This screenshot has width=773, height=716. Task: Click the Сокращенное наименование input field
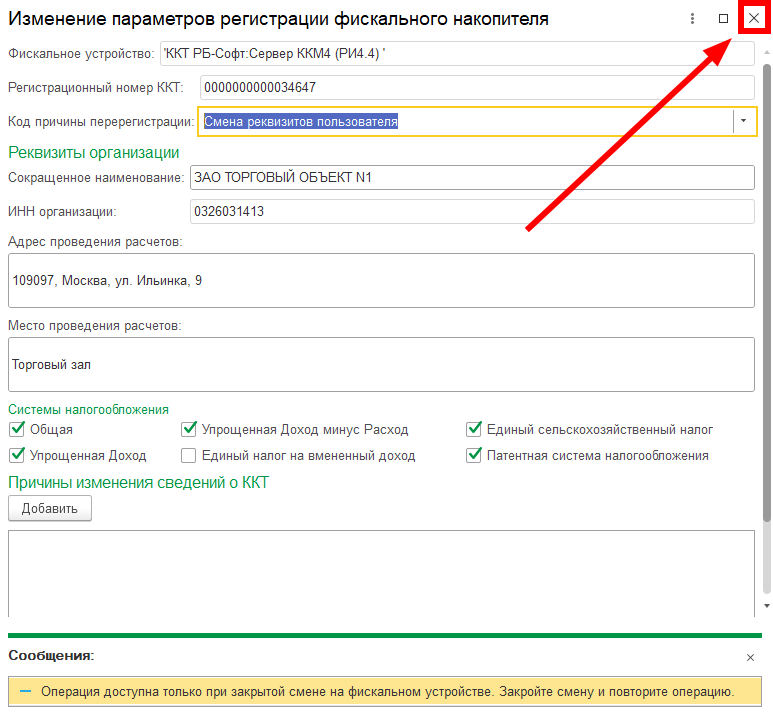click(x=470, y=177)
